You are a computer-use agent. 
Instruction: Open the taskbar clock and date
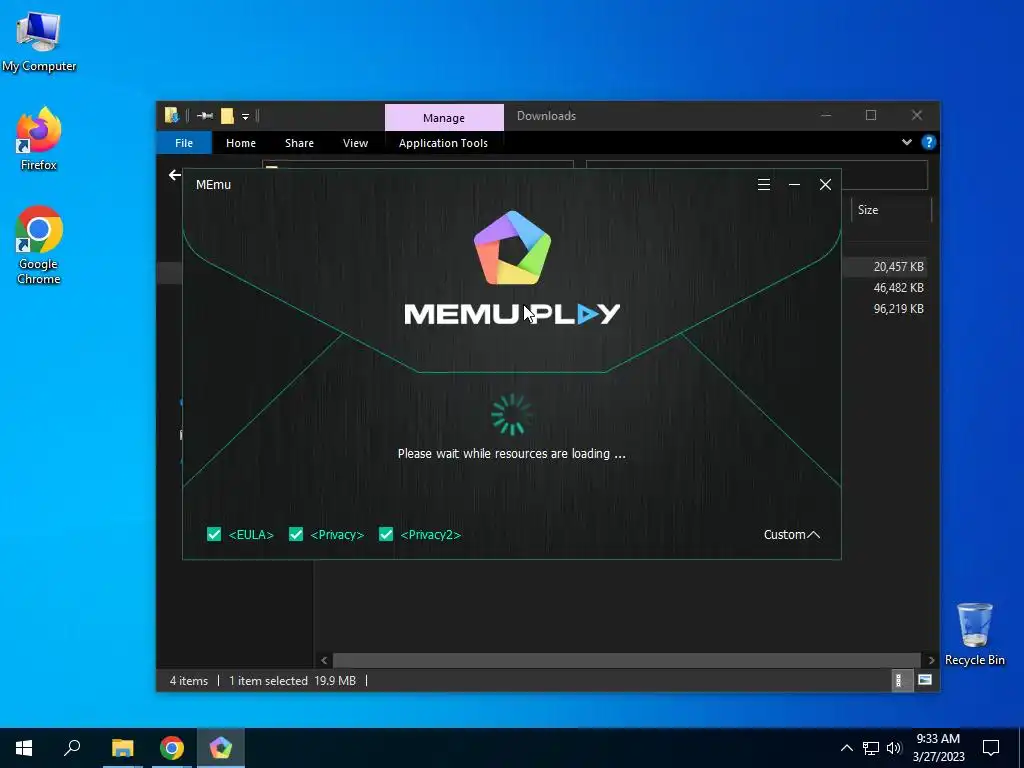[938, 748]
